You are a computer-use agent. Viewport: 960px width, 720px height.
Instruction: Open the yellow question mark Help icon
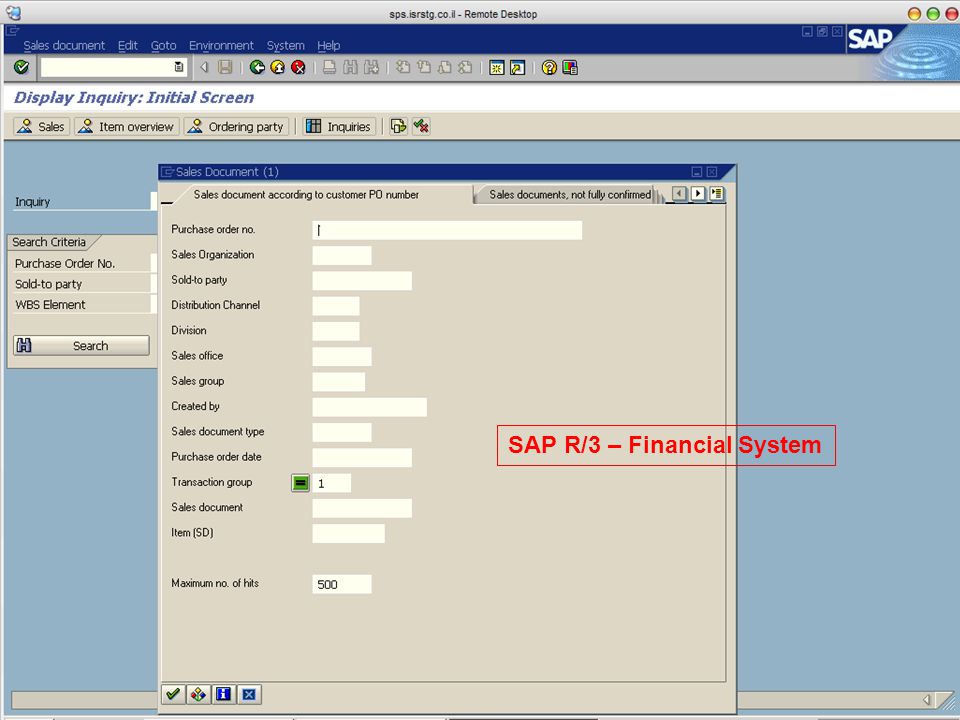coord(549,67)
